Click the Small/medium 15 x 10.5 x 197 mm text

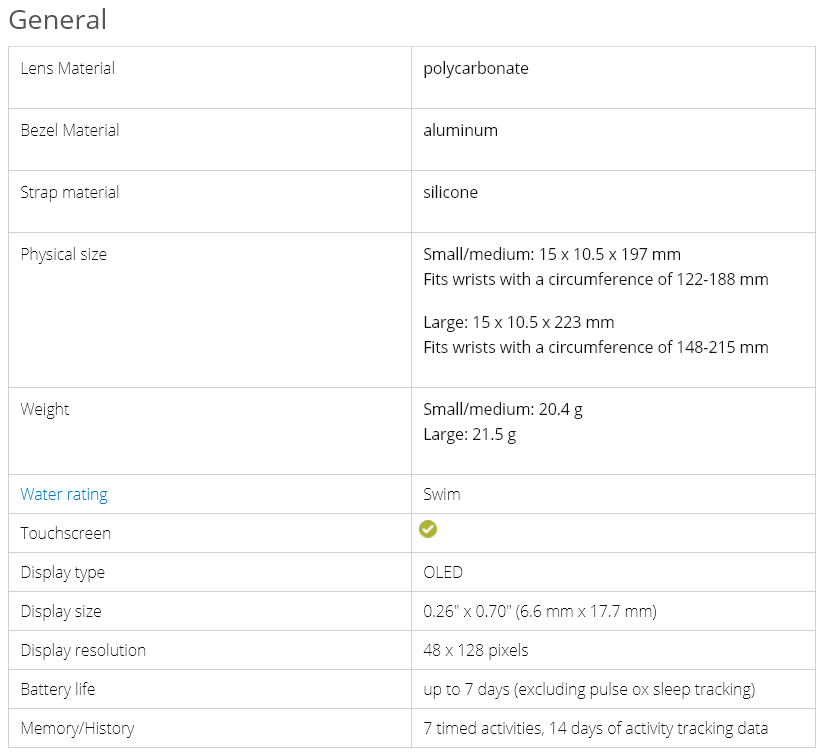(552, 254)
